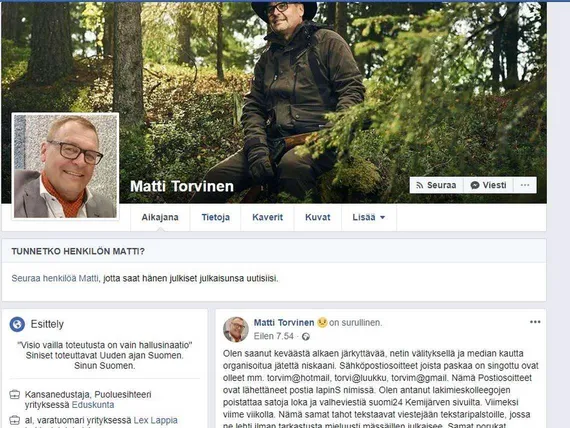Open the Lex Lappia link
The height and width of the screenshot is (428, 570).
(x=156, y=420)
